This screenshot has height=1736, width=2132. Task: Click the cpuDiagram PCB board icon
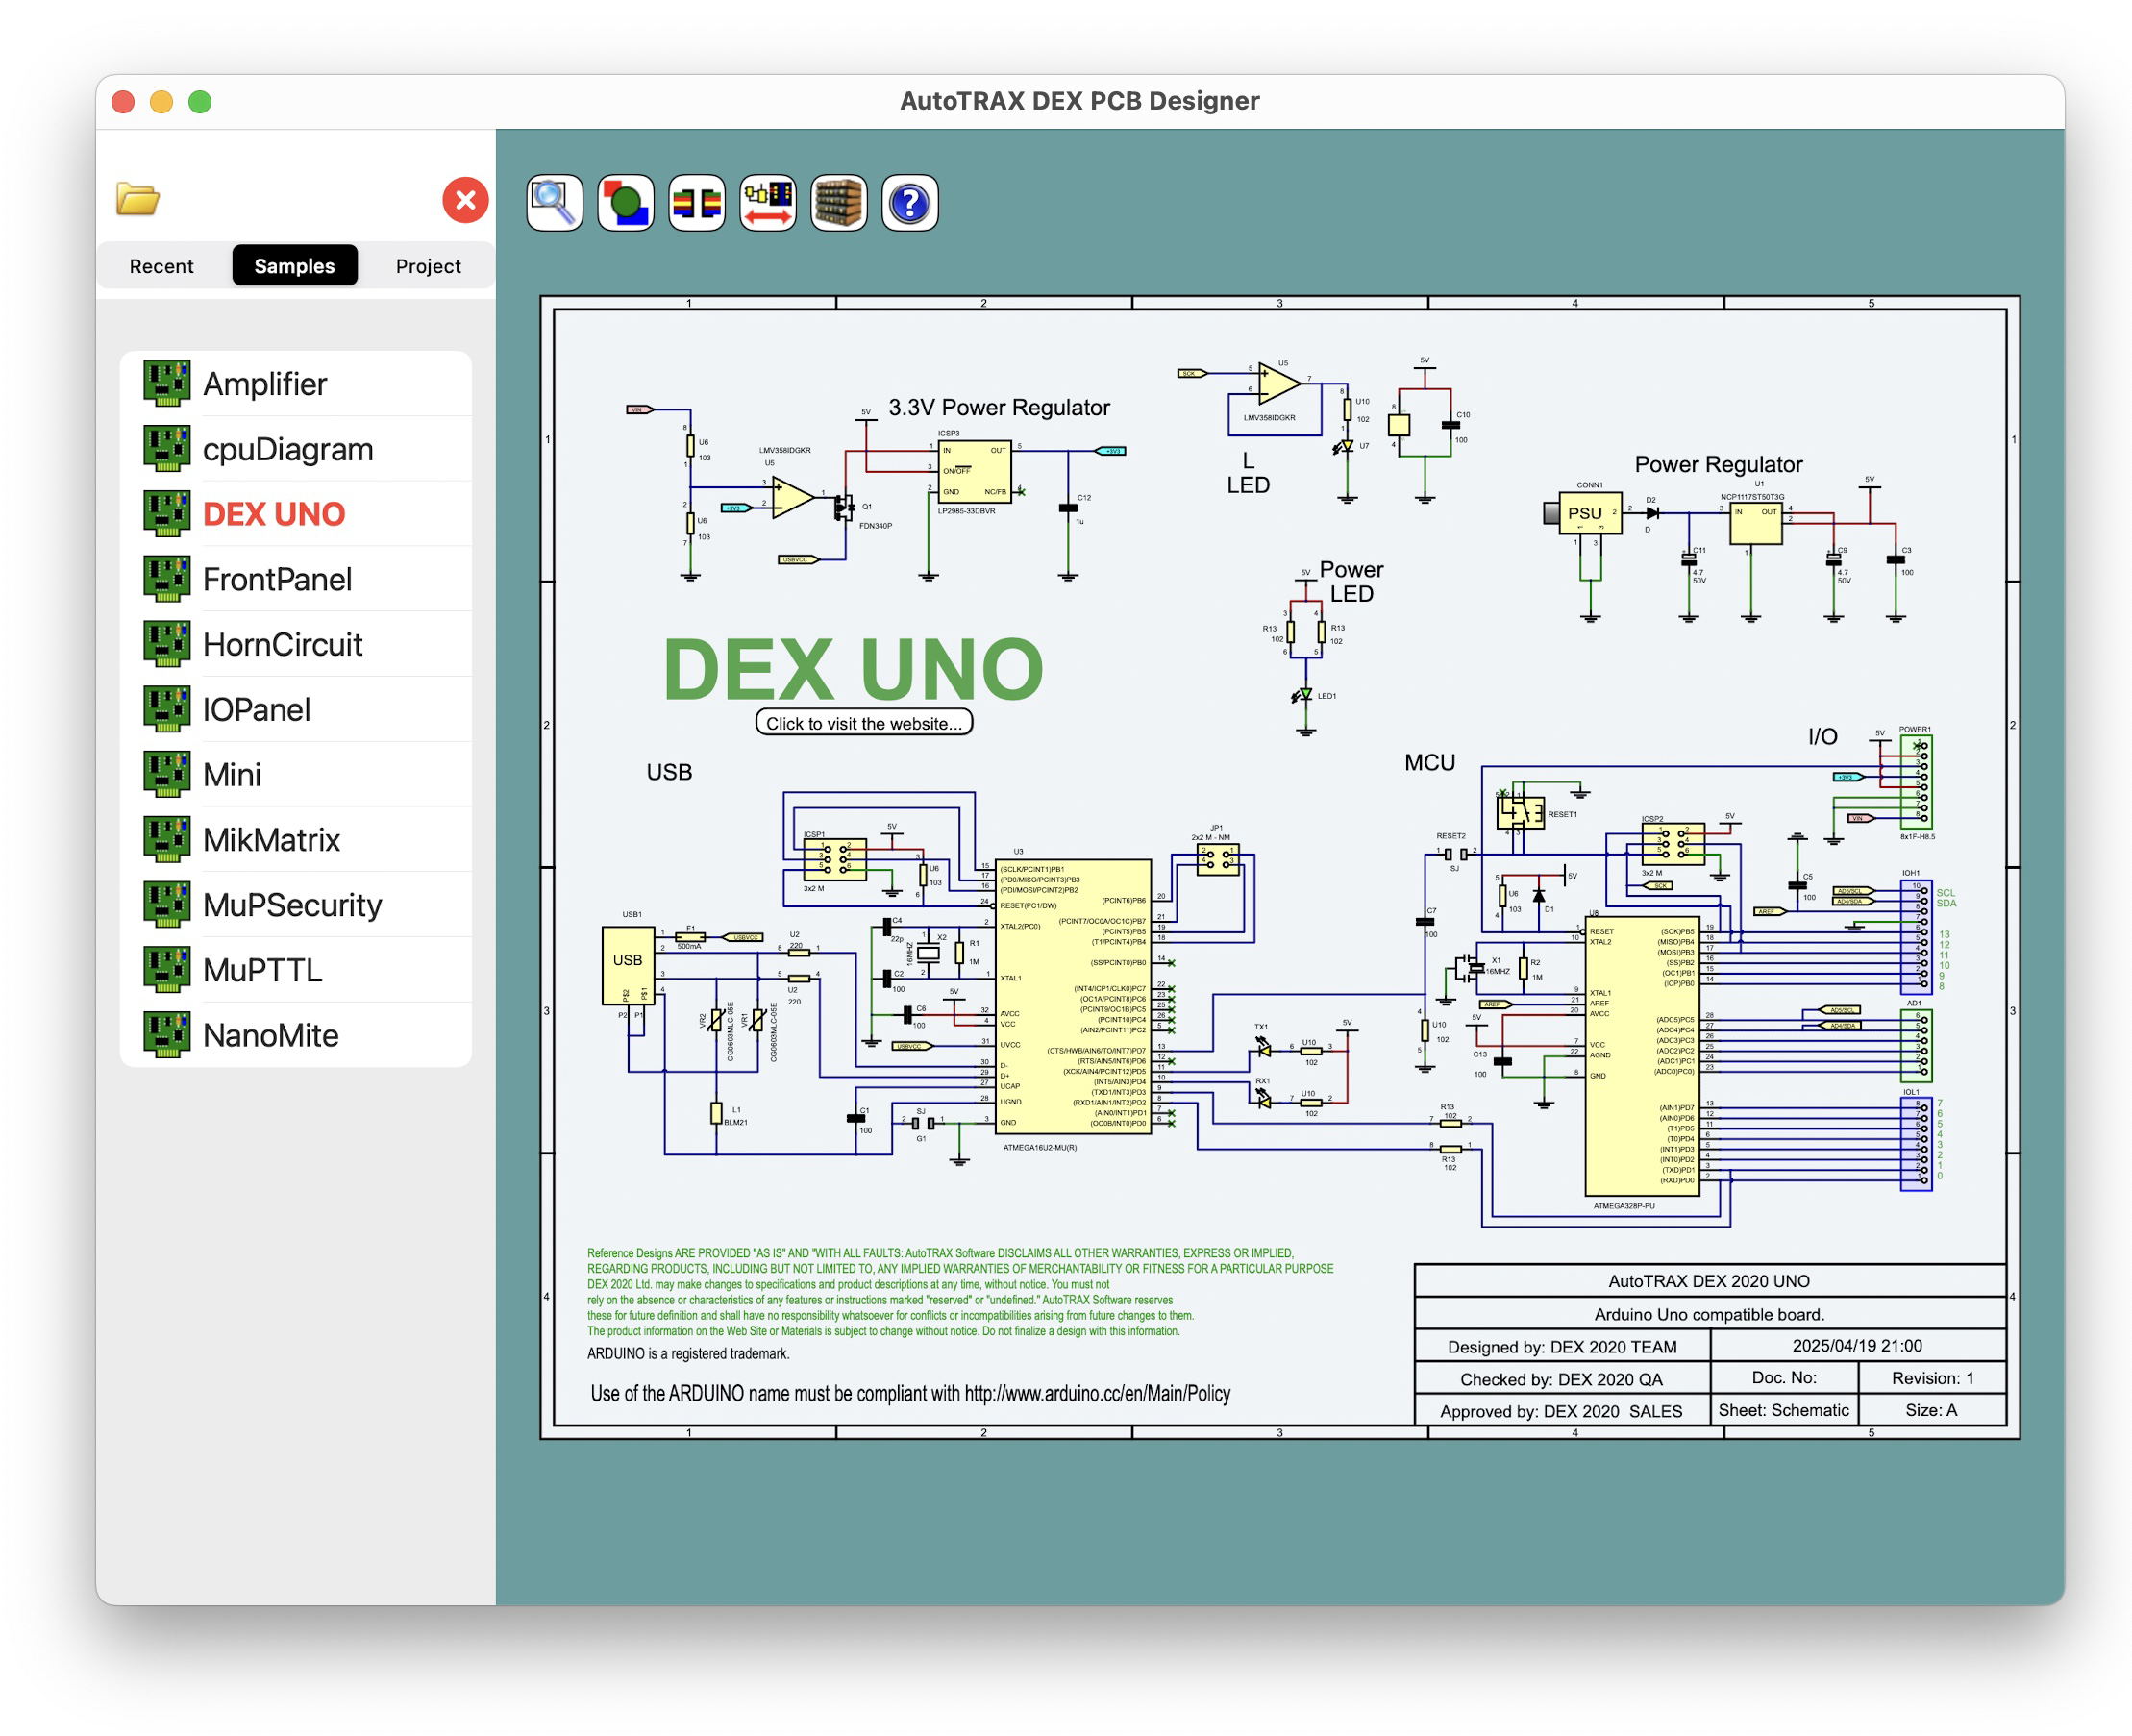(x=167, y=449)
